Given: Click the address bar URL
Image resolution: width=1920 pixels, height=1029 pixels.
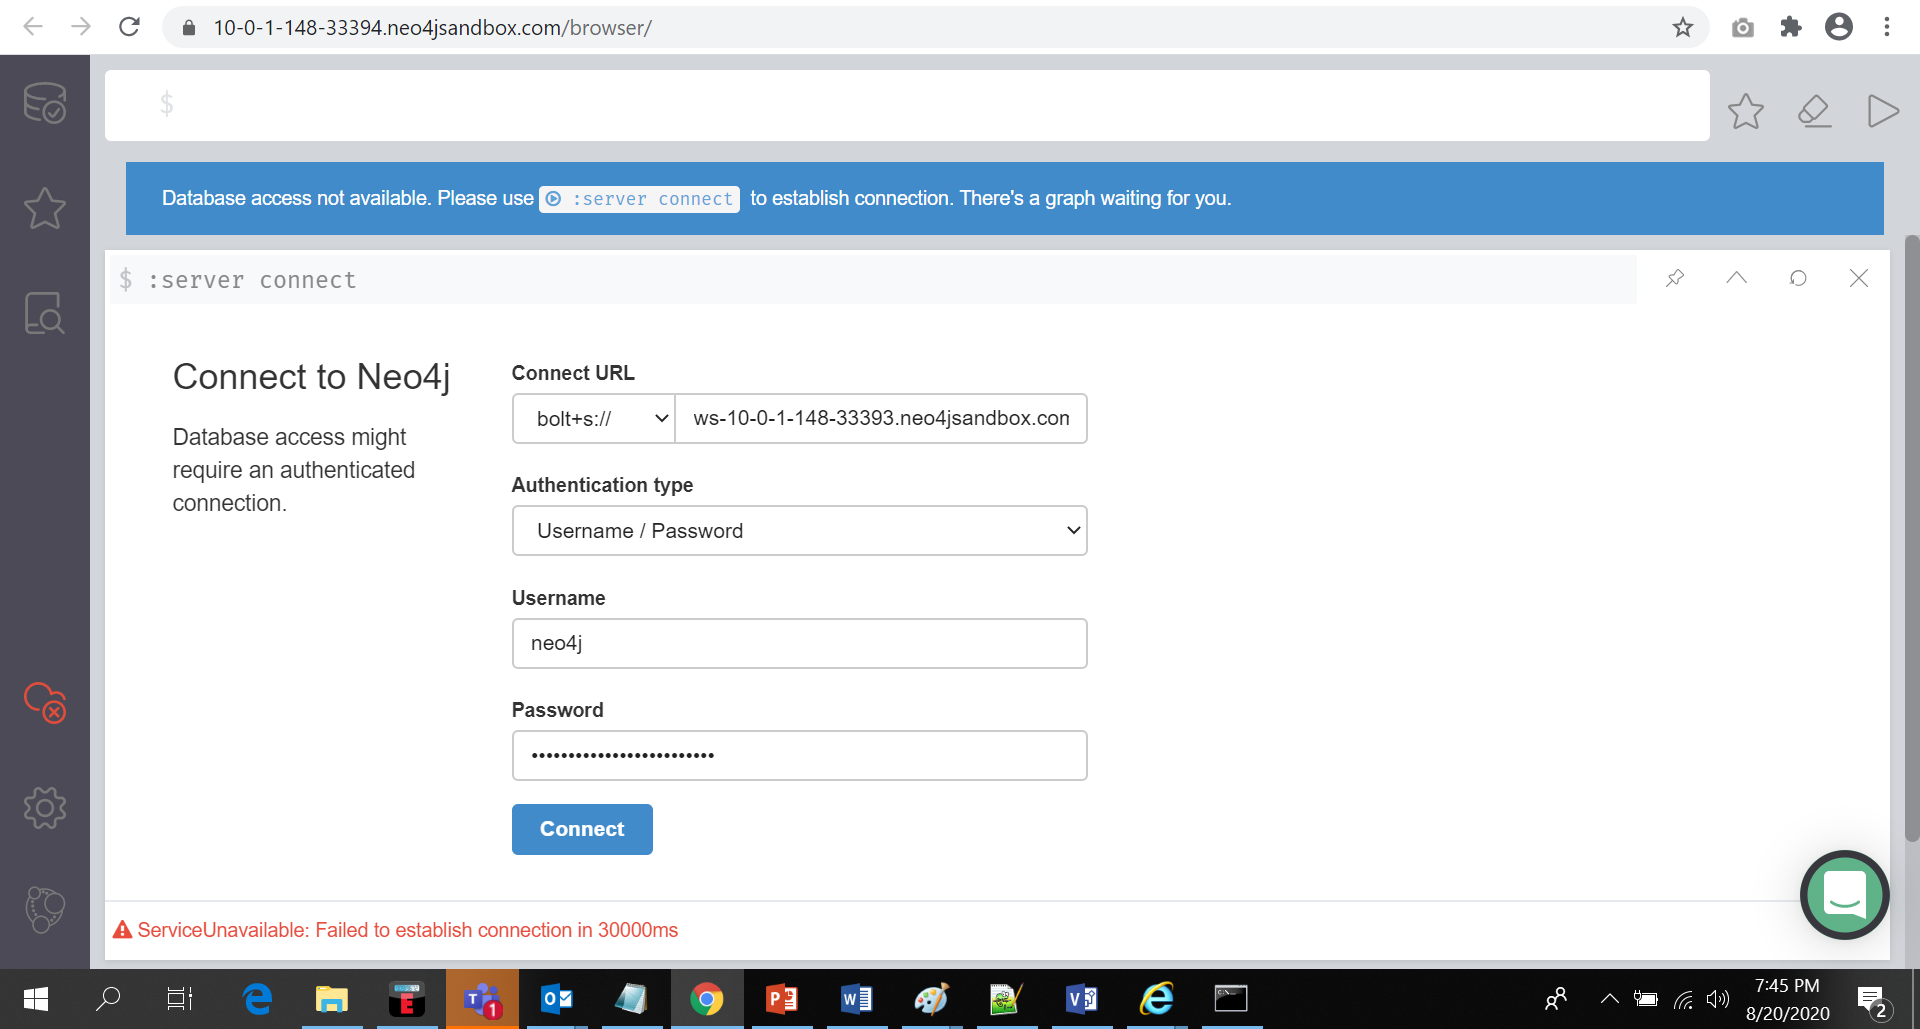Looking at the screenshot, I should pos(432,28).
